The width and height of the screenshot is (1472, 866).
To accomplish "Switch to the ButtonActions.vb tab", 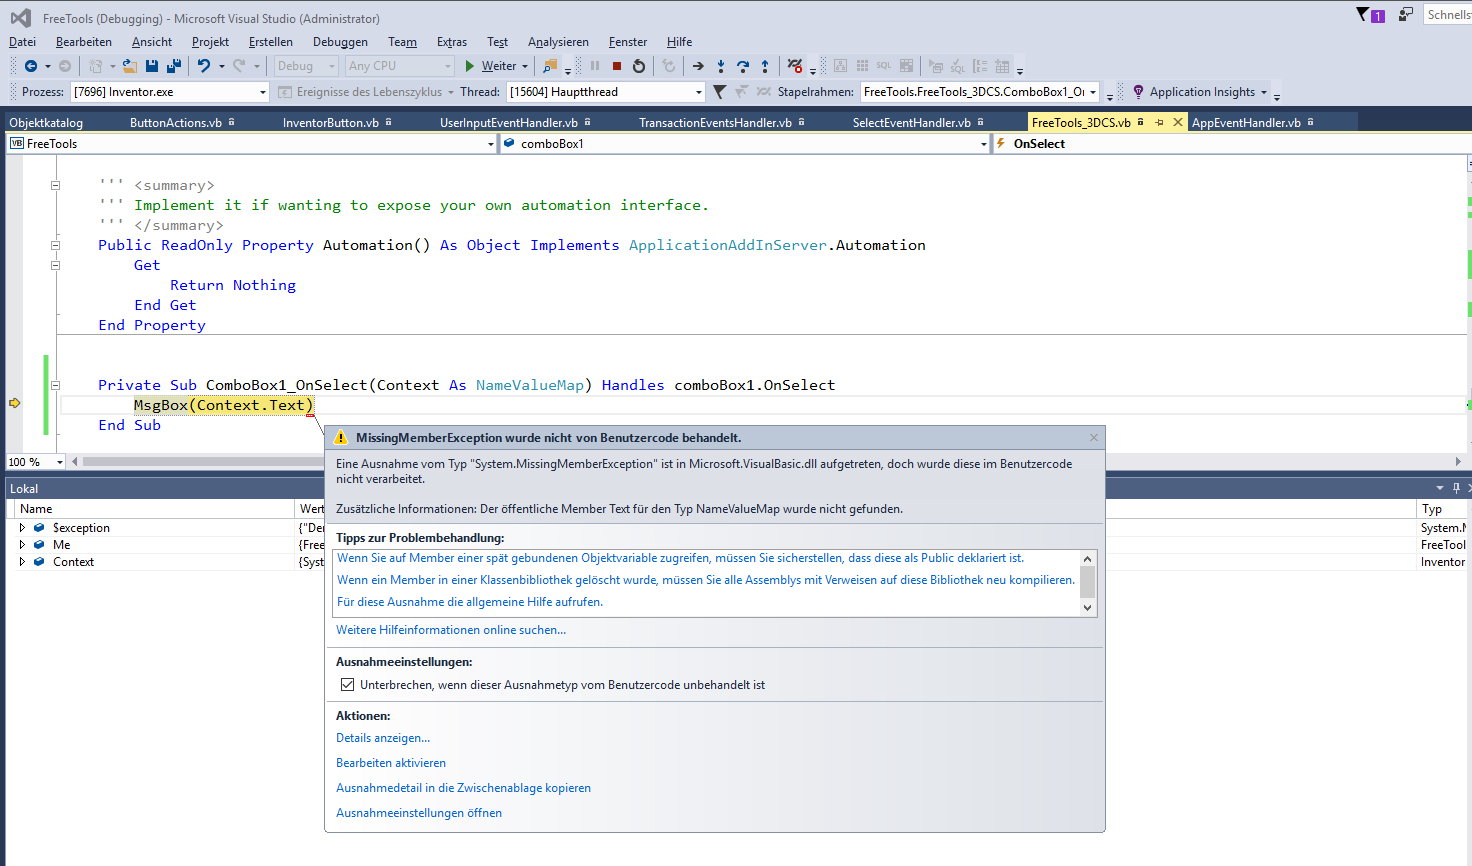I will point(176,122).
